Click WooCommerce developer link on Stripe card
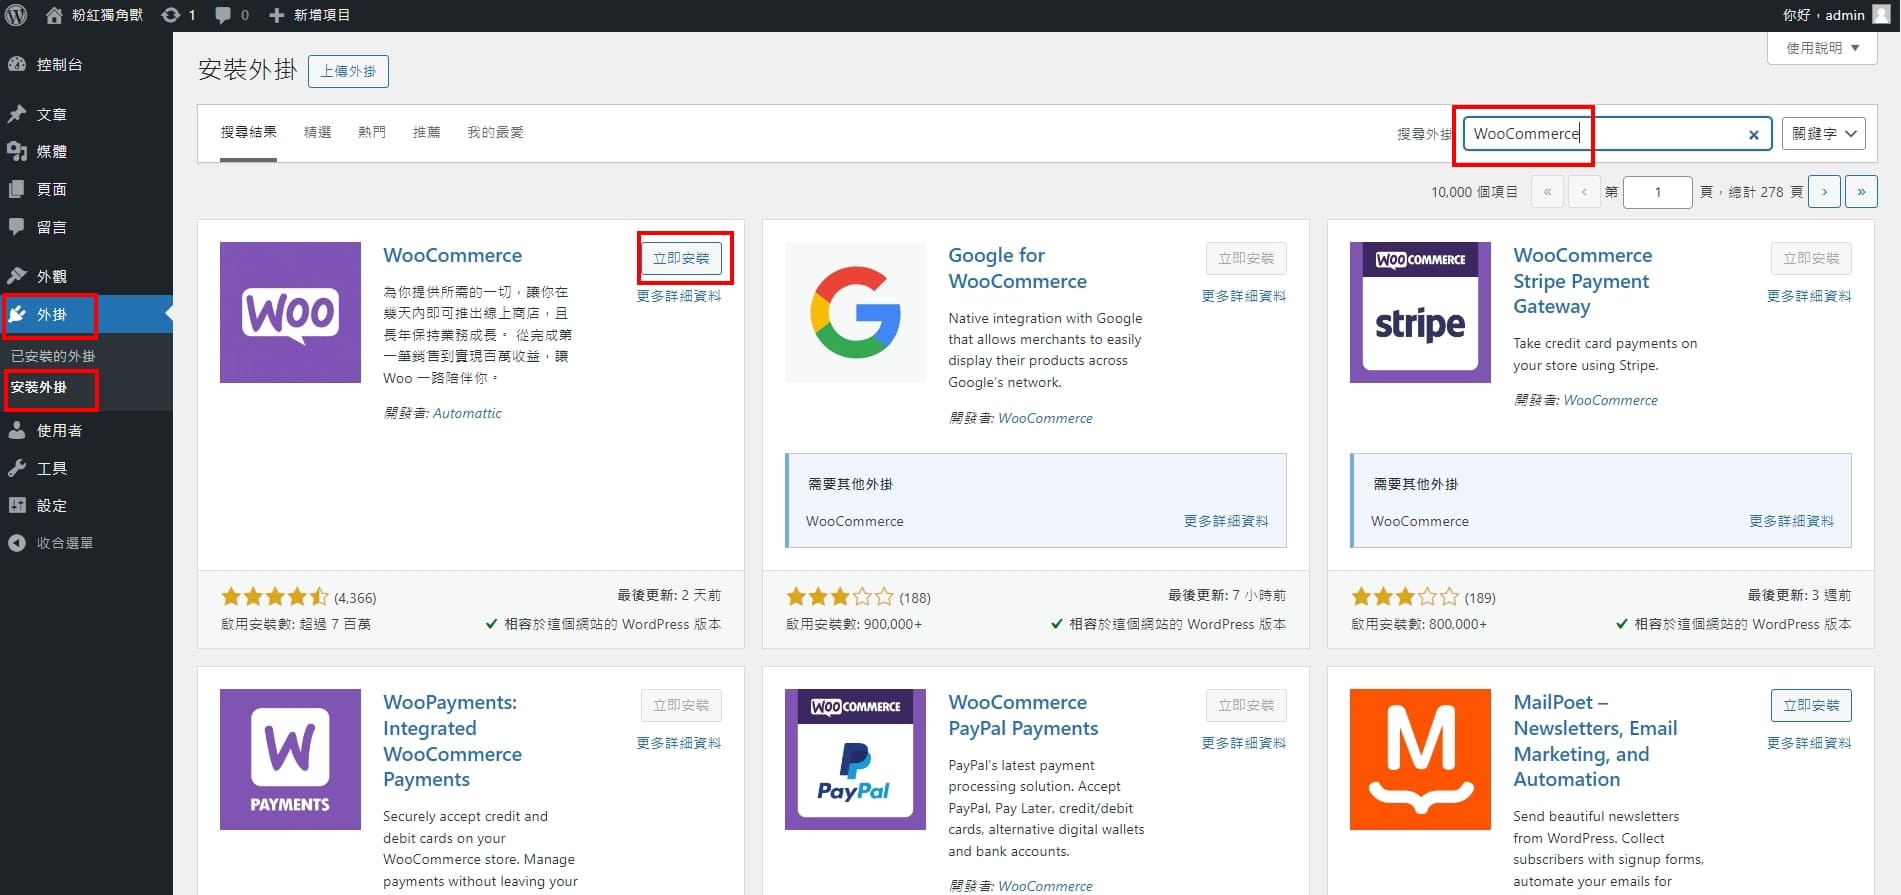The height and width of the screenshot is (895, 1901). 1610,400
